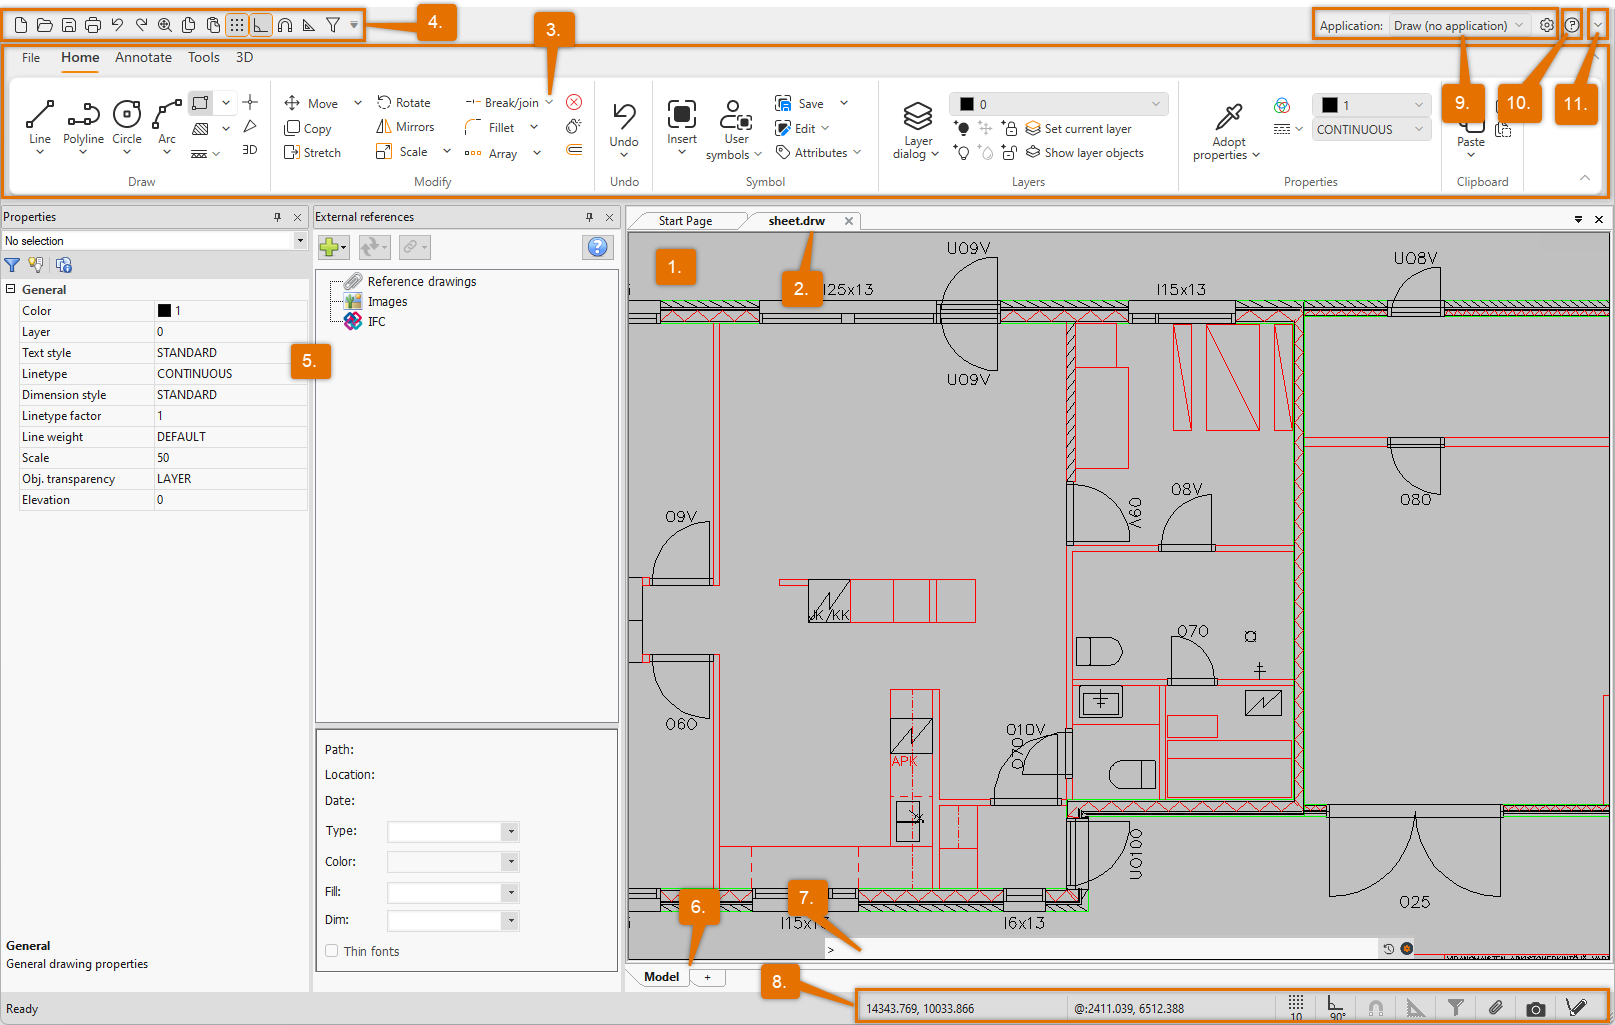Click the camera icon in status bar

tap(1536, 1009)
